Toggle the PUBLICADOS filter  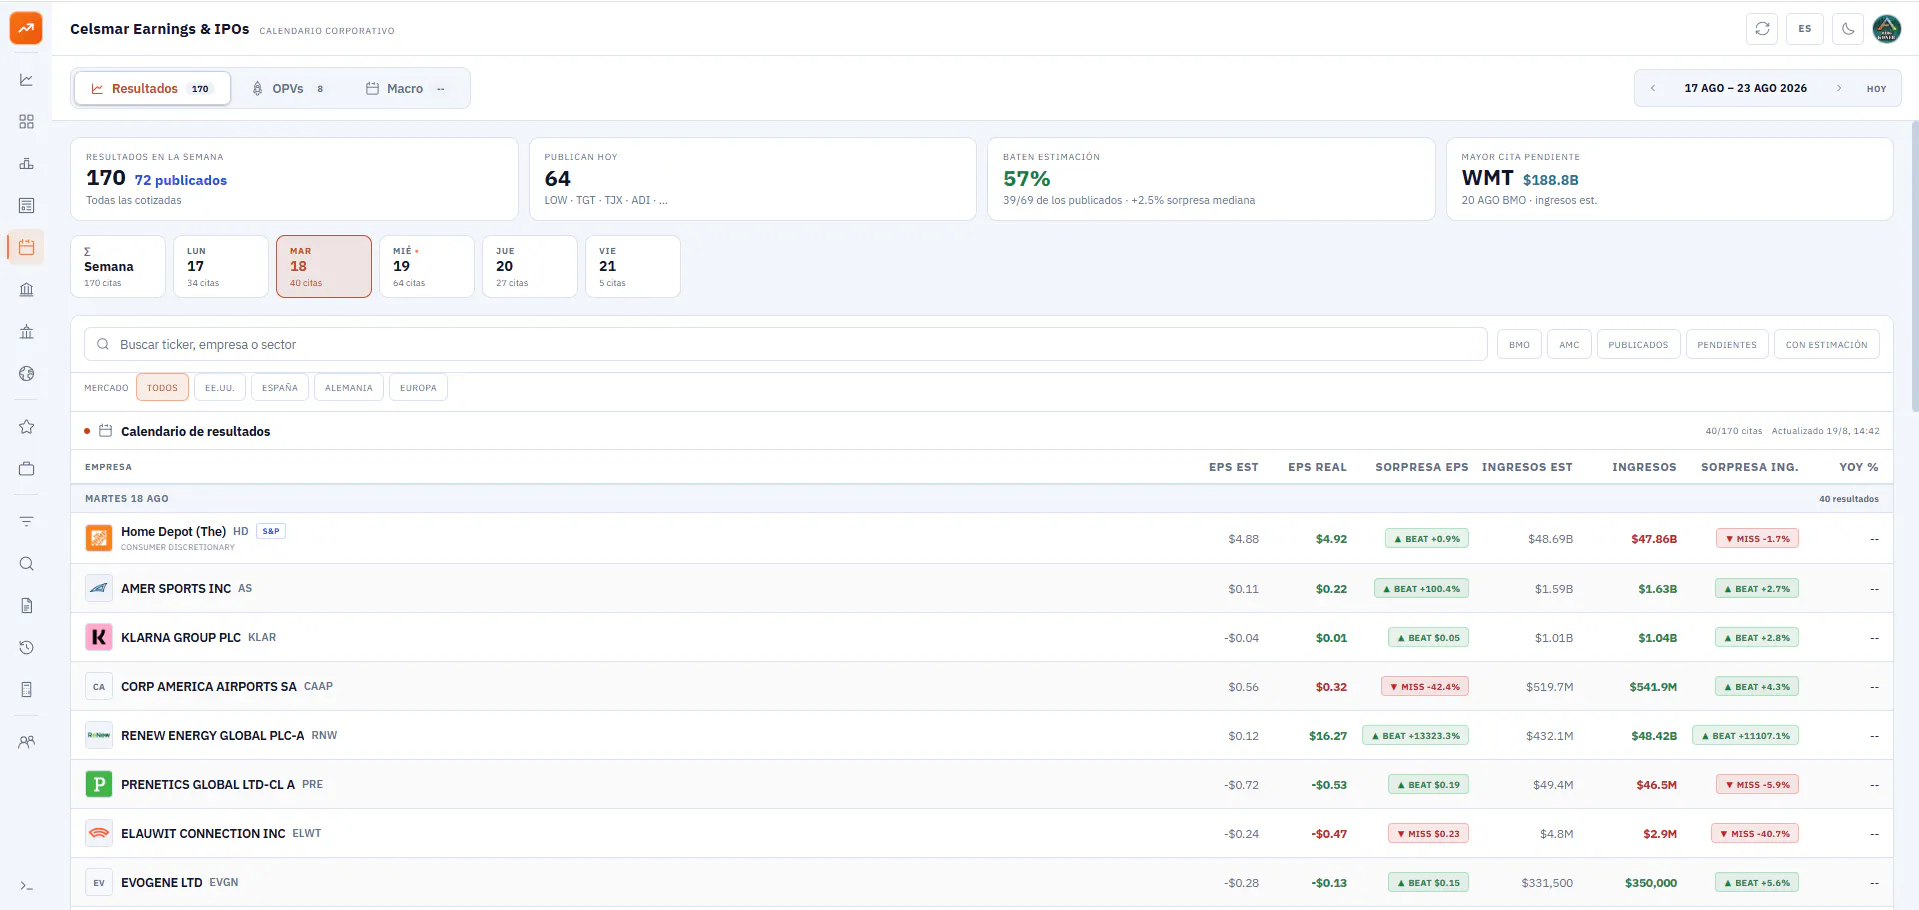(1638, 344)
